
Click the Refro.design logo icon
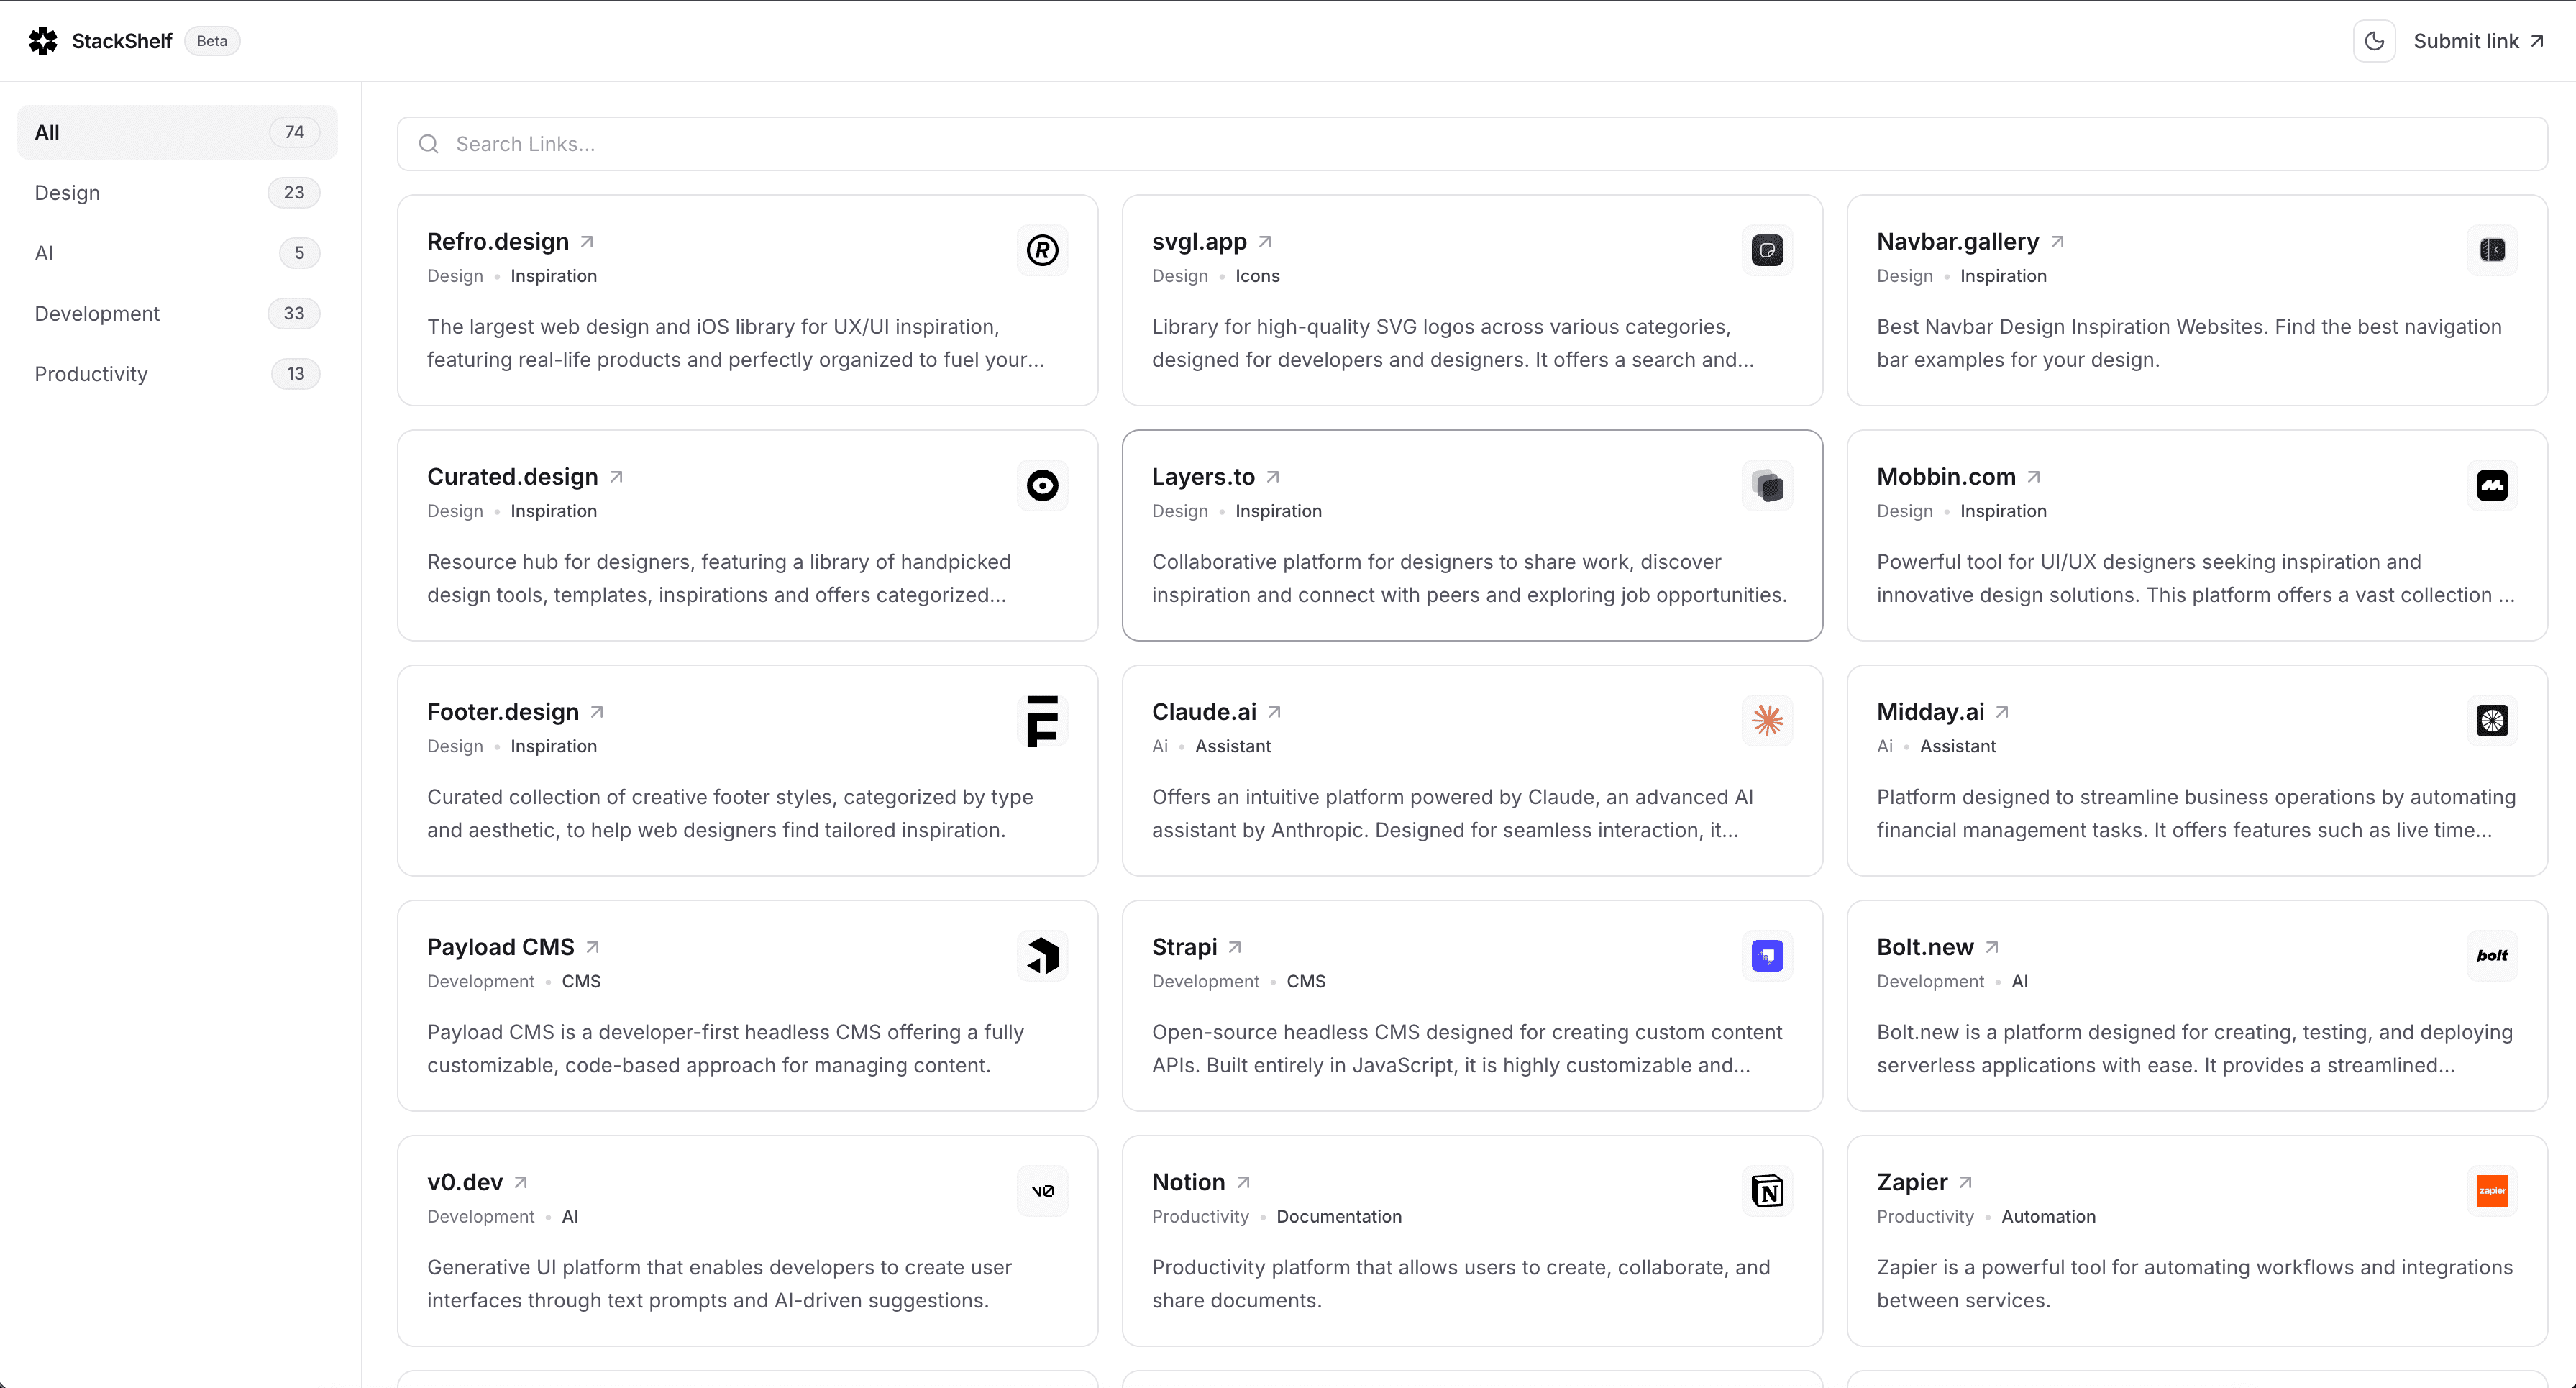[1042, 250]
